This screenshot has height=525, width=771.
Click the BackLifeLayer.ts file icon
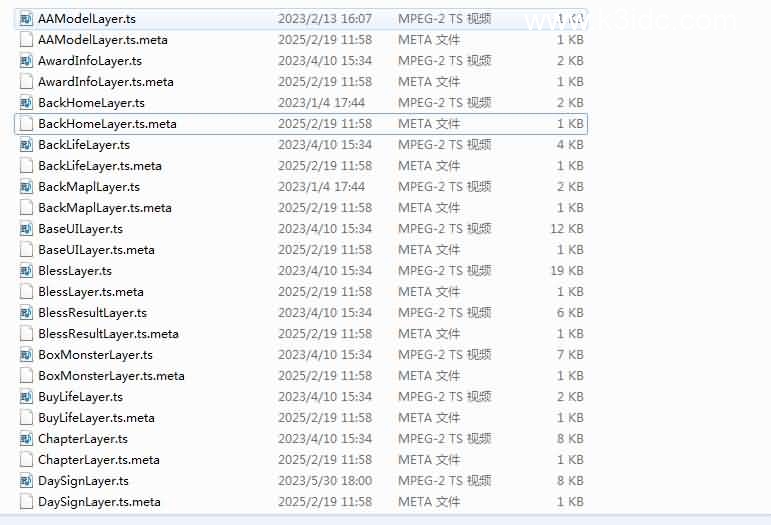(27, 145)
